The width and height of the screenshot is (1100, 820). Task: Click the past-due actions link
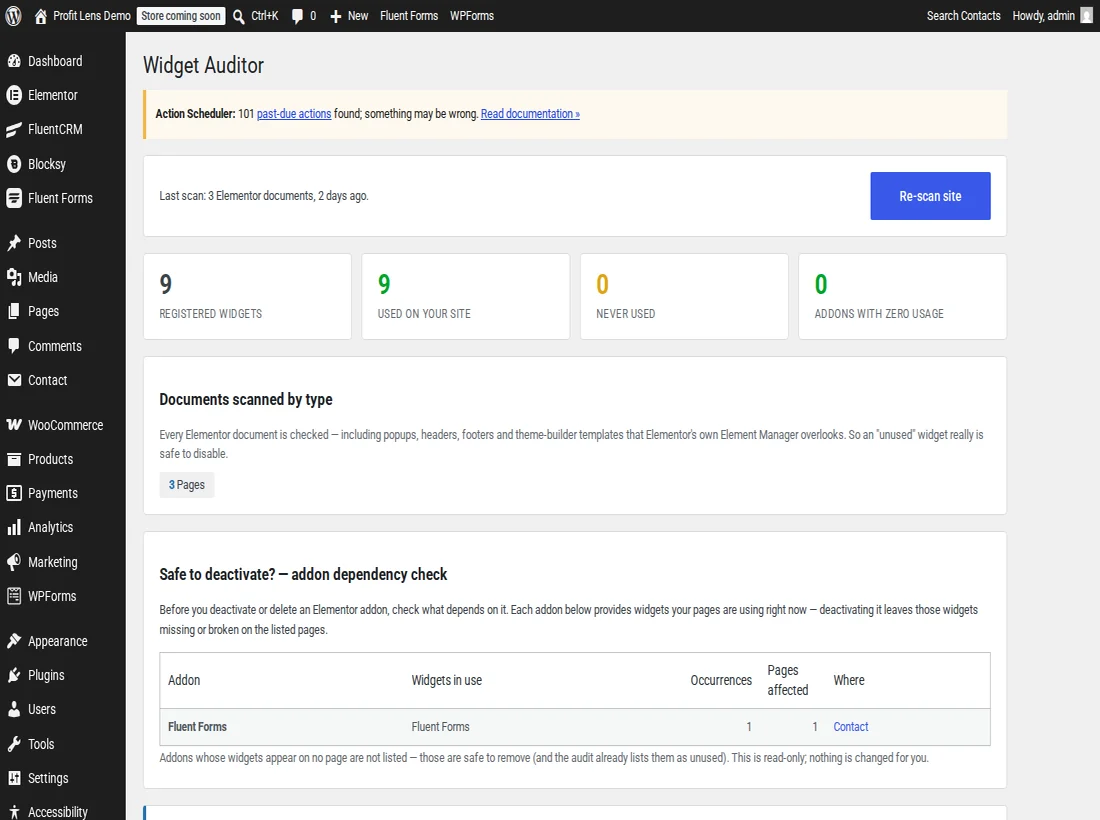(294, 114)
